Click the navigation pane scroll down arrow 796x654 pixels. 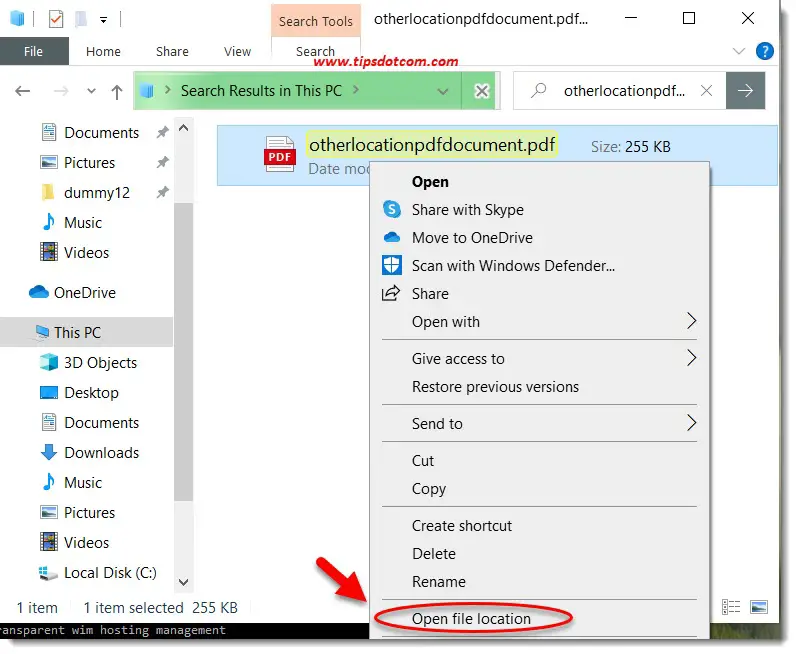tap(184, 582)
